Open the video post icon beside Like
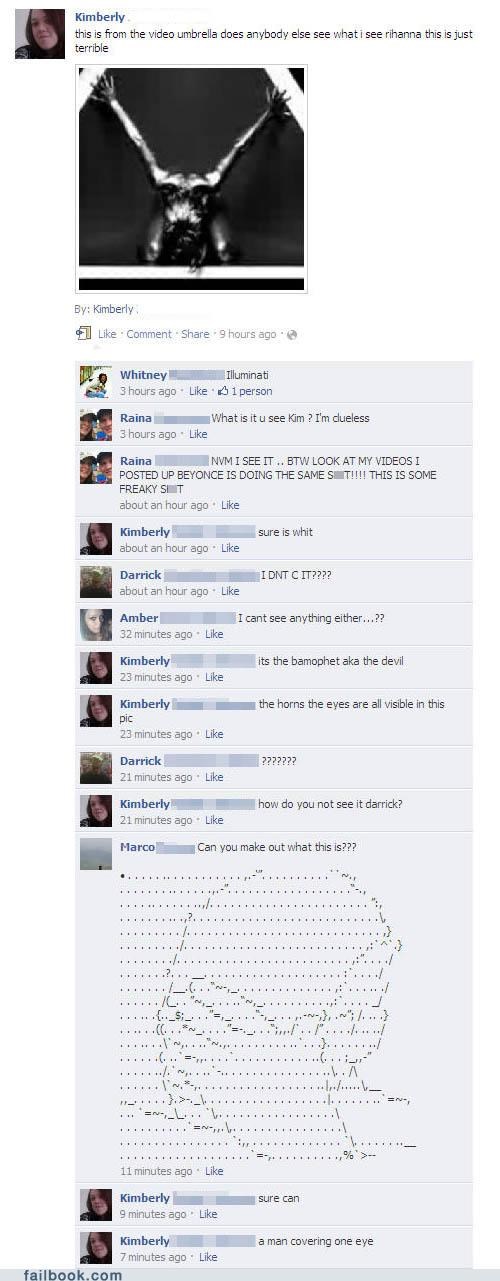This screenshot has width=500, height=1281. click(x=84, y=333)
